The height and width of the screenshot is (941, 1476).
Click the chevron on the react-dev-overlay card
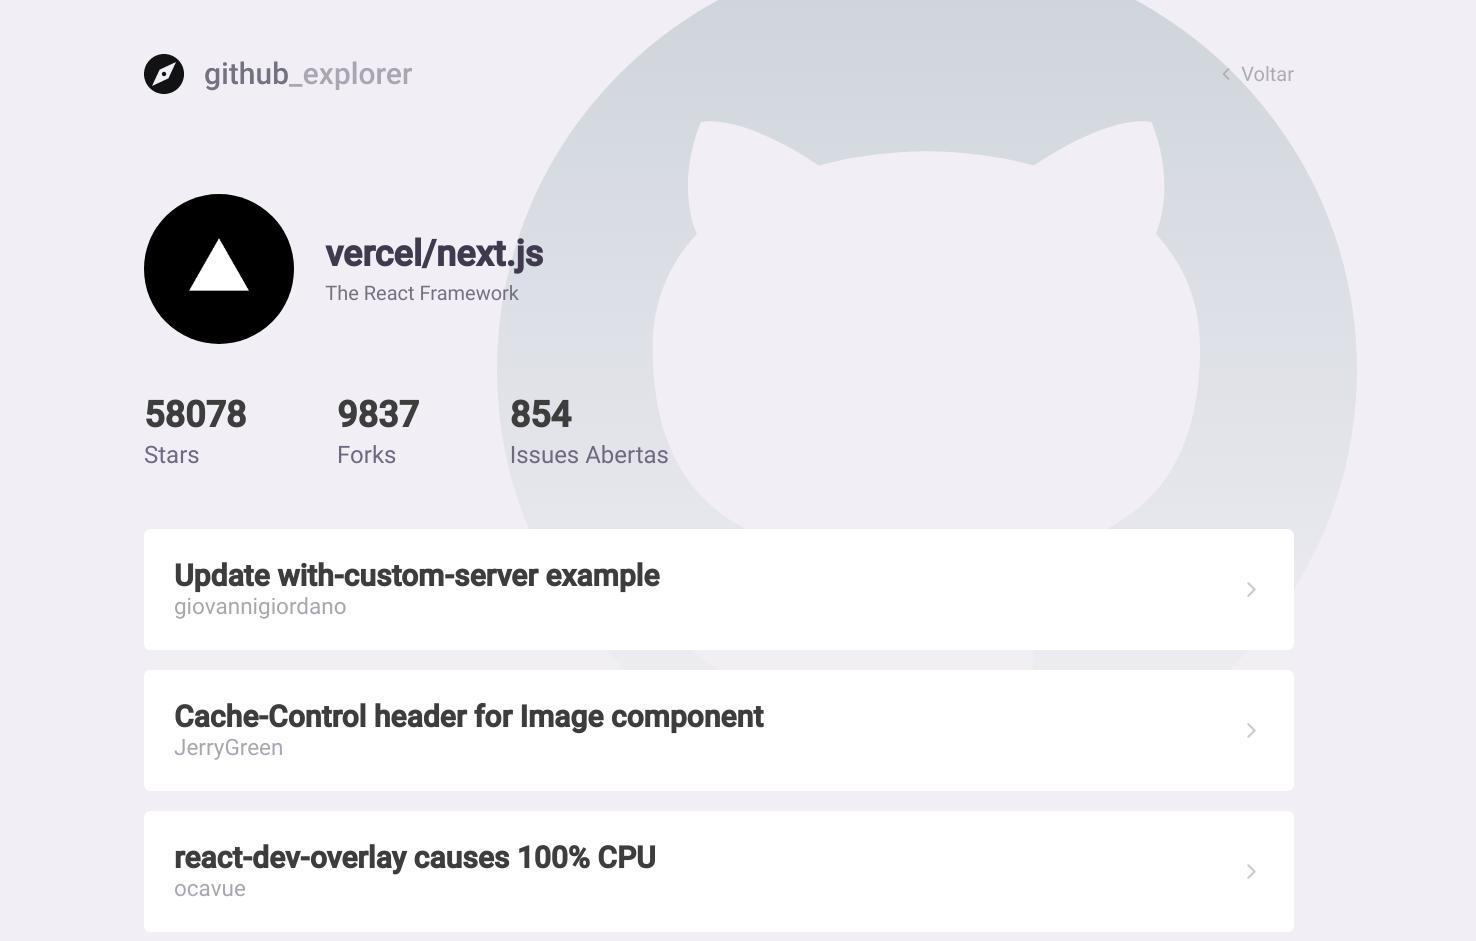pos(1251,872)
